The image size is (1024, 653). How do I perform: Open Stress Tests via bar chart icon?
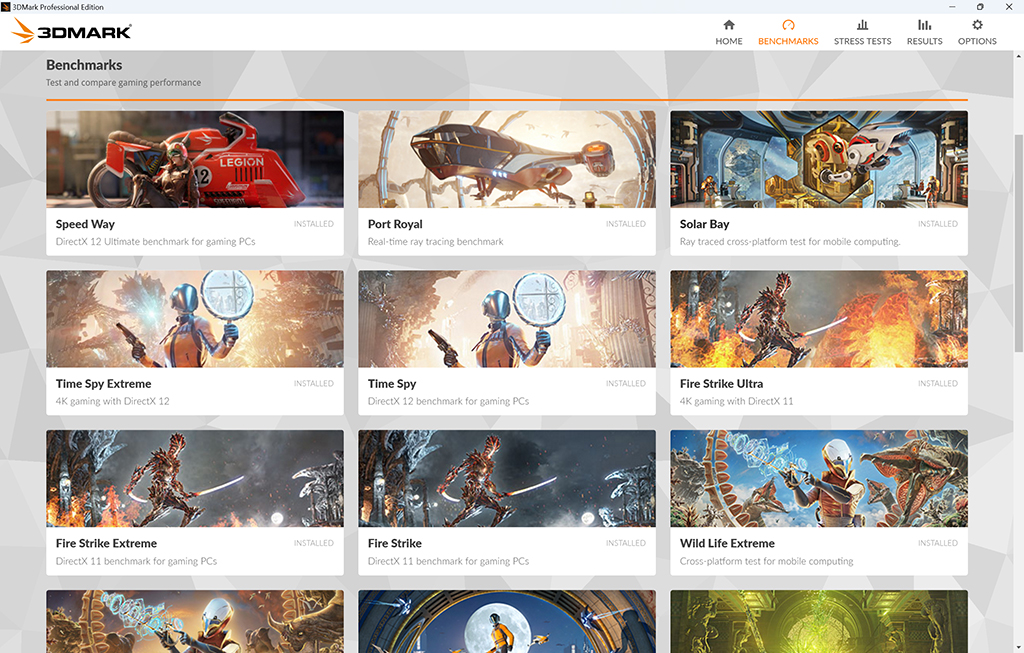pyautogui.click(x=862, y=25)
